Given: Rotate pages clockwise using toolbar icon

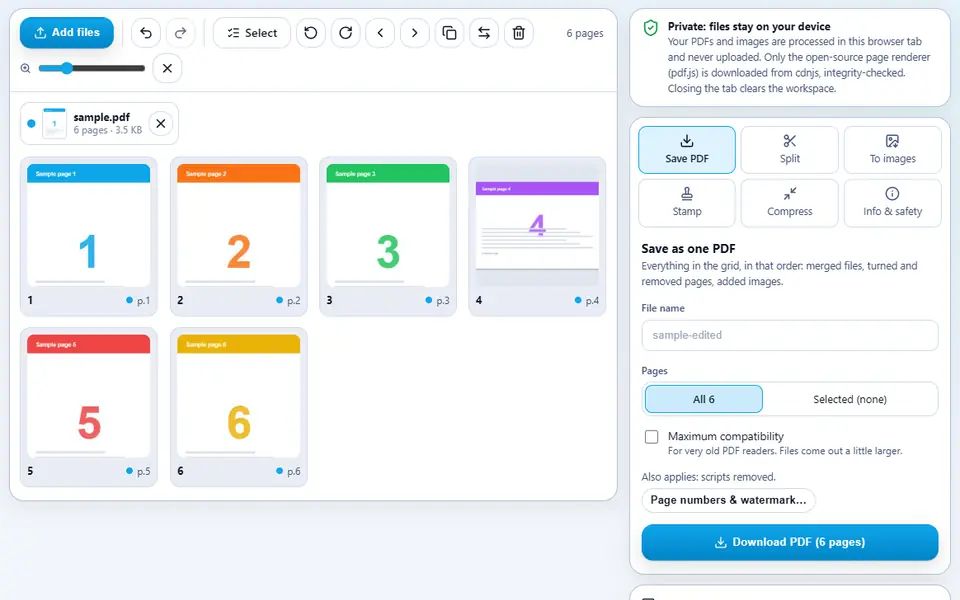Looking at the screenshot, I should click(345, 32).
